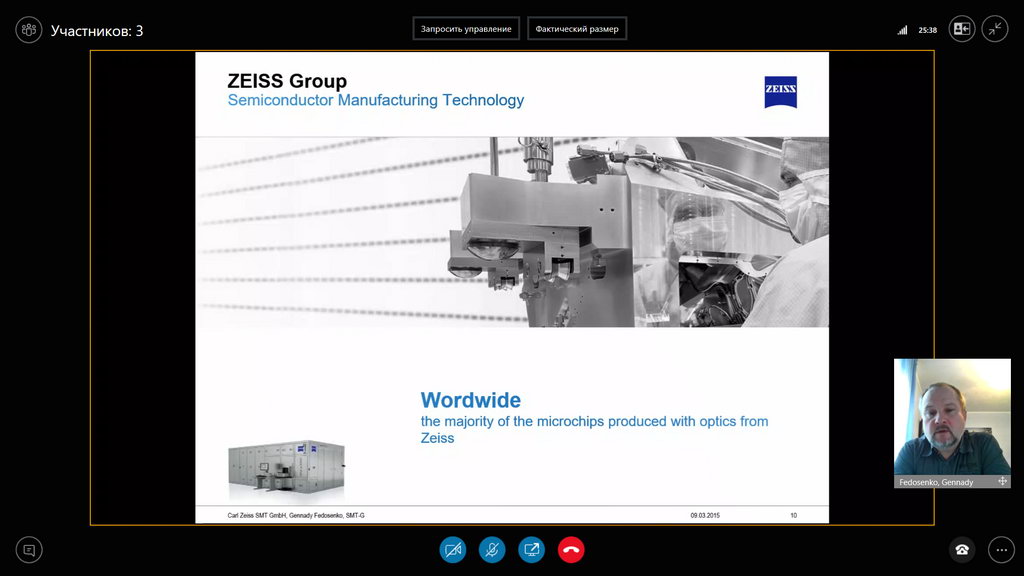Open the call controls phone icon

tap(962, 549)
